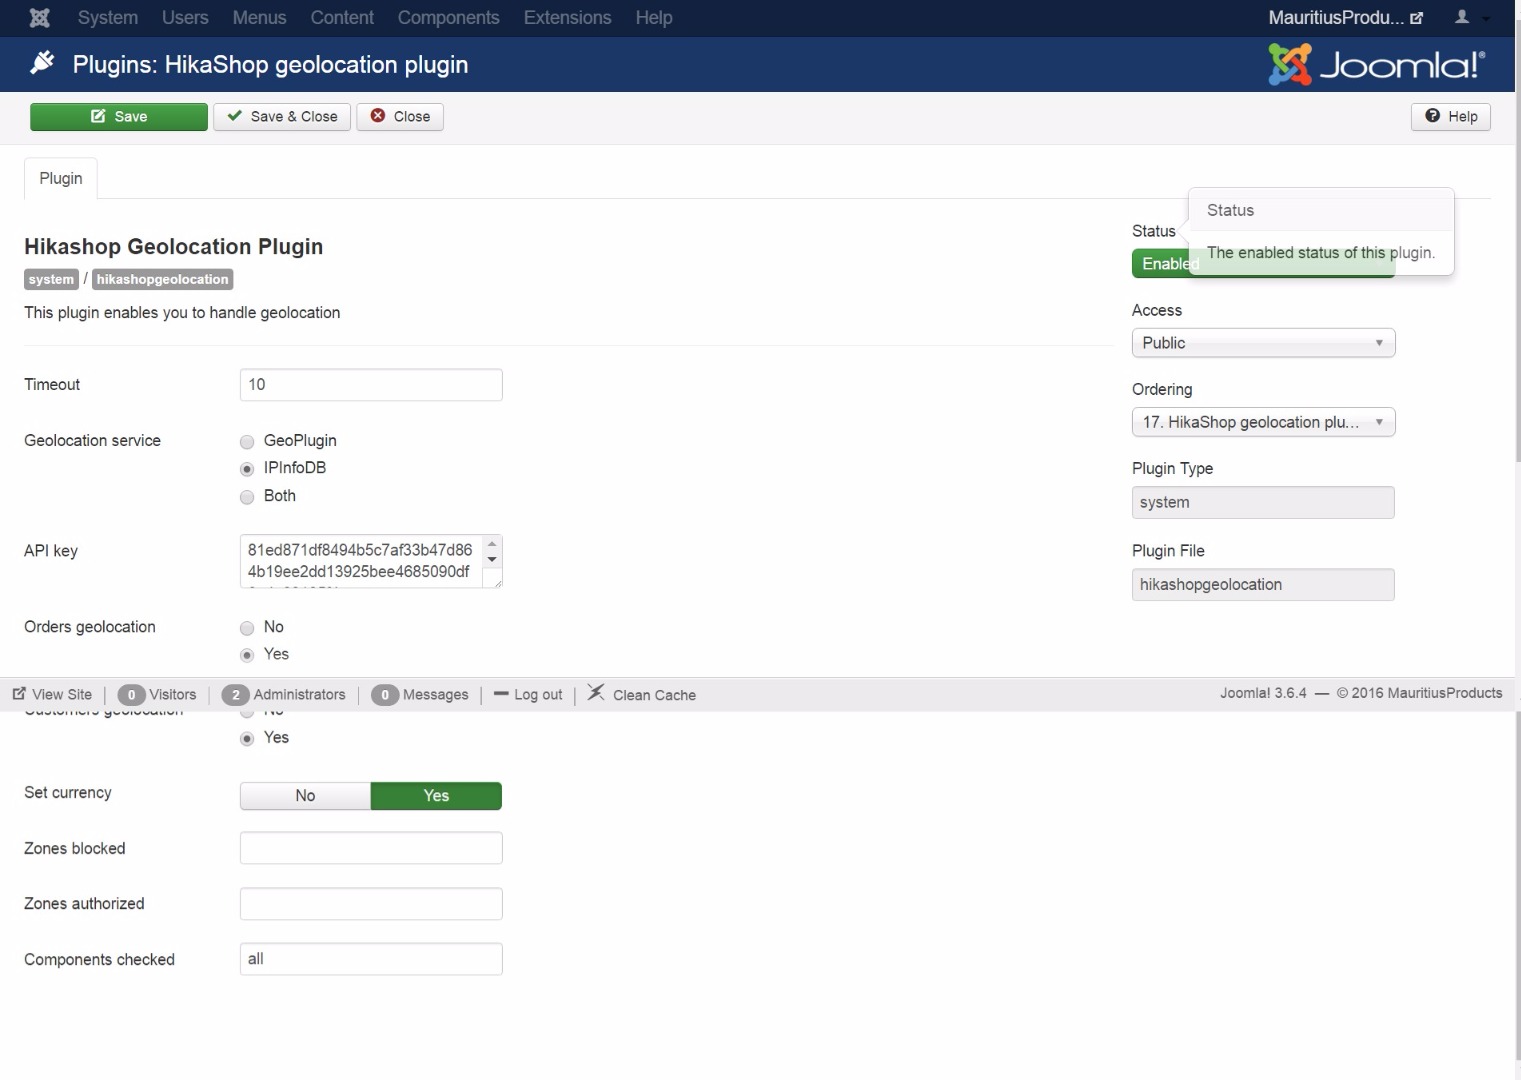1521x1080 pixels.
Task: Open the MauritiusProdu... site link
Action: 1345,18
